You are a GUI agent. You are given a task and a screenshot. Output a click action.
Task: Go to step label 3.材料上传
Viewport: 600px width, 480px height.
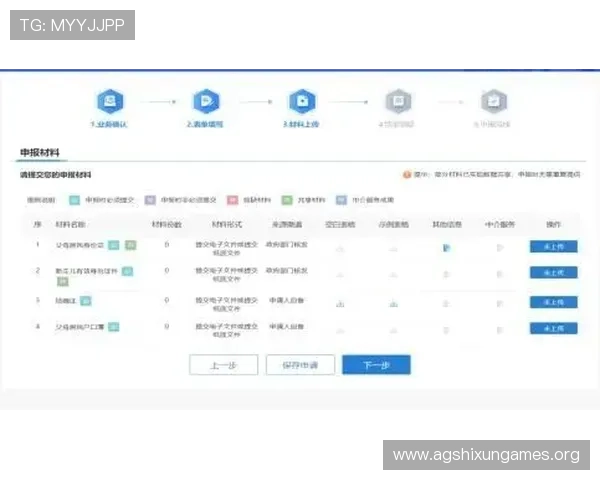301,124
